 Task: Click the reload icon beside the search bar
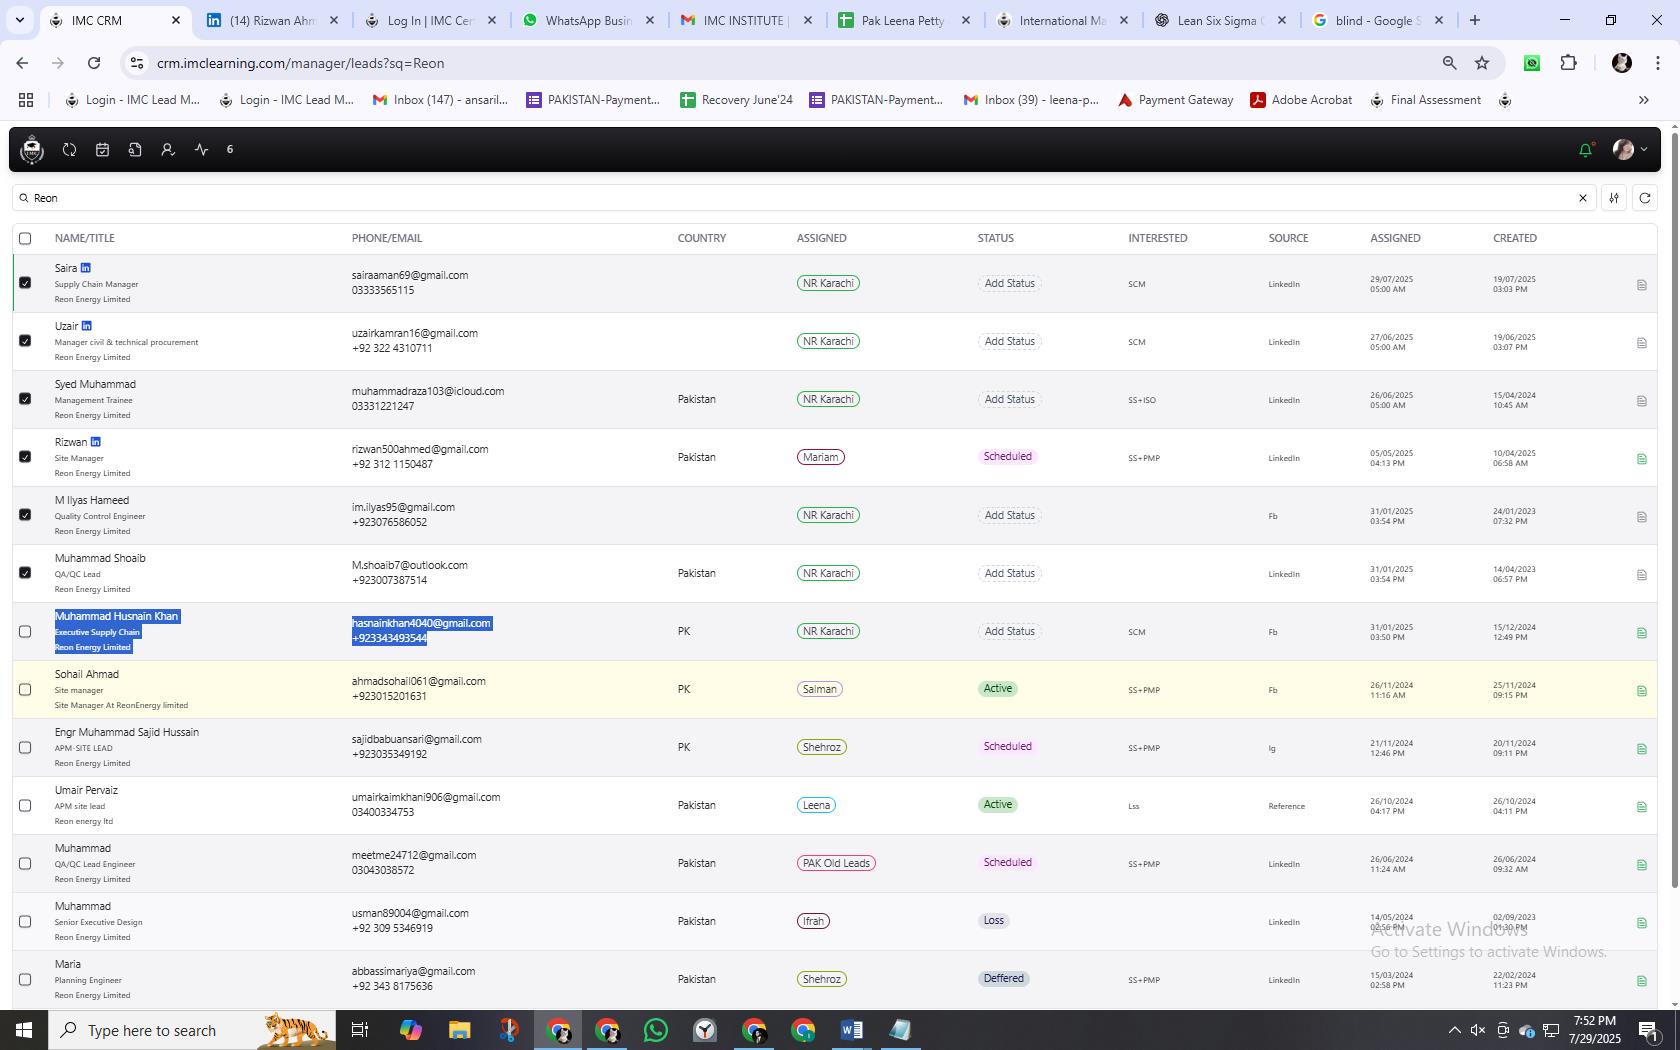1645,198
